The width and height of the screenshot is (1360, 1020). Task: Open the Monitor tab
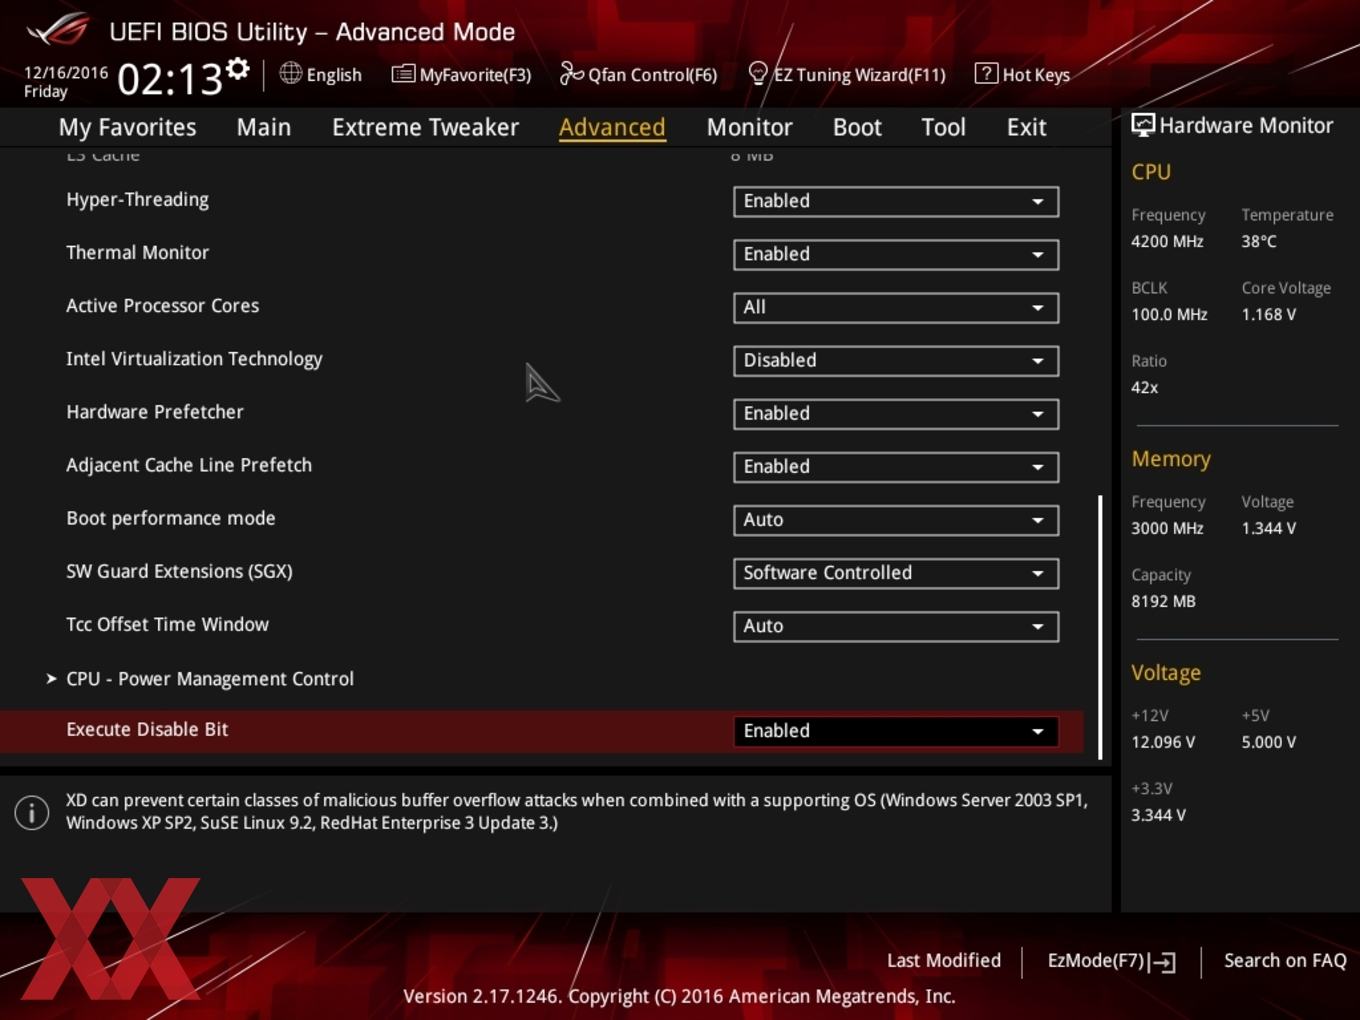[x=750, y=127]
